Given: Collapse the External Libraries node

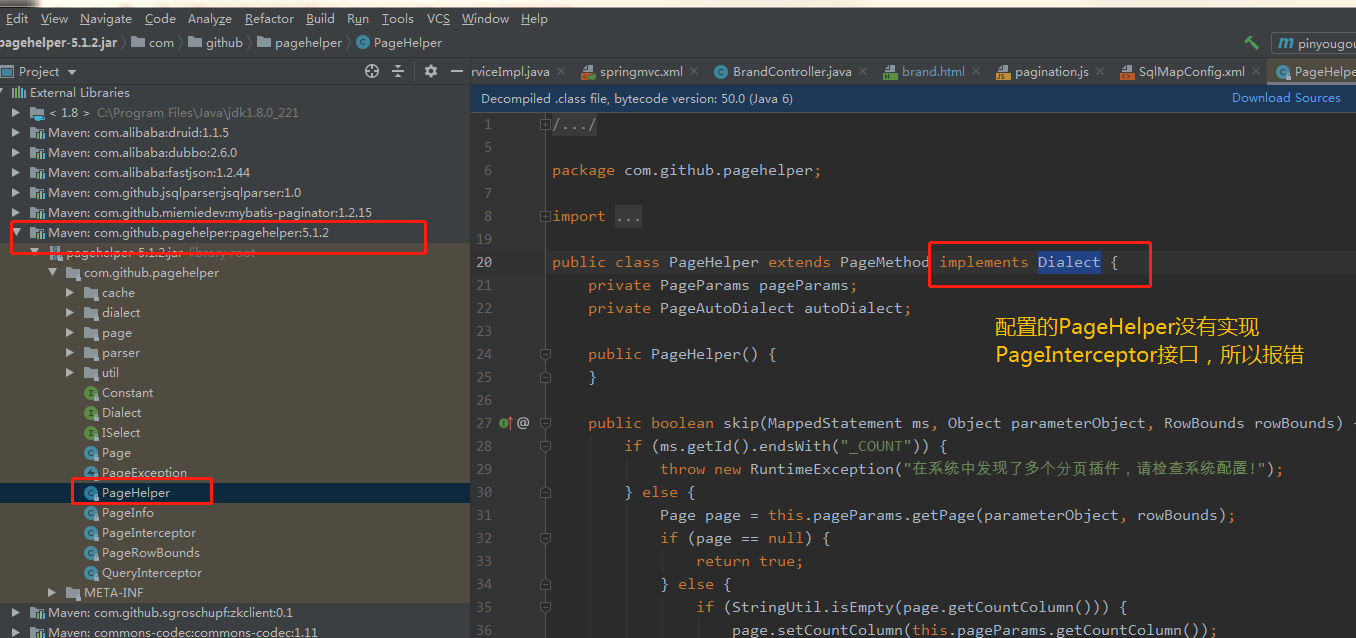Looking at the screenshot, I should pos(3,92).
